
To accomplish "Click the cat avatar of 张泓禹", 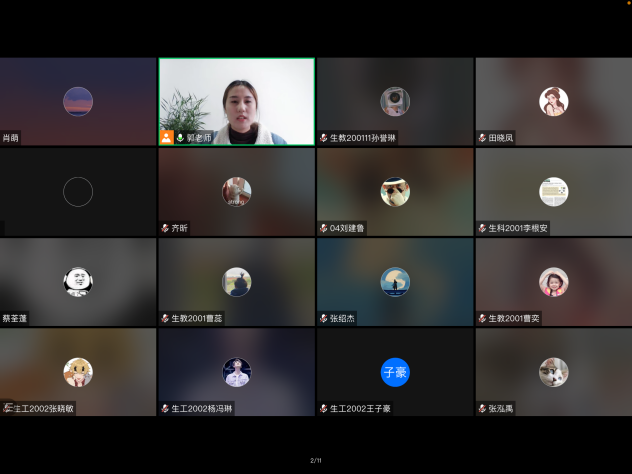I will click(553, 372).
